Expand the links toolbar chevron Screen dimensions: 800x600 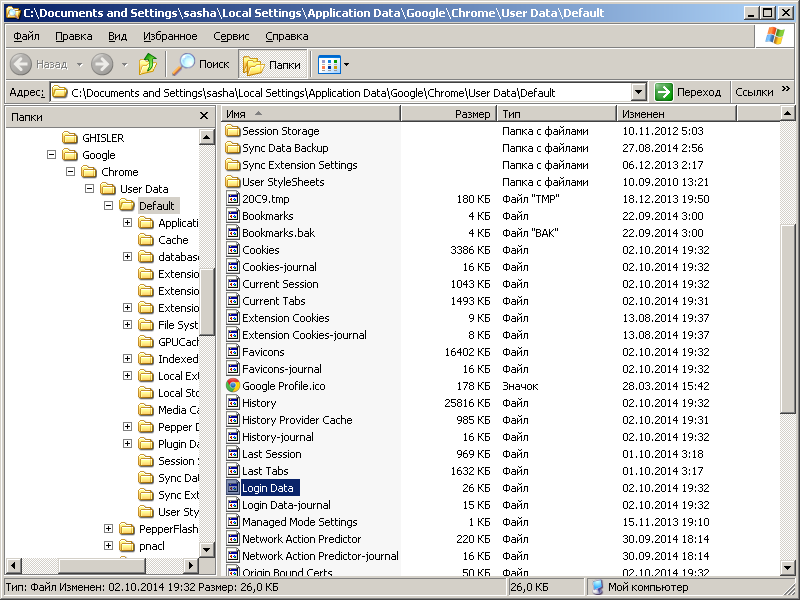click(786, 89)
